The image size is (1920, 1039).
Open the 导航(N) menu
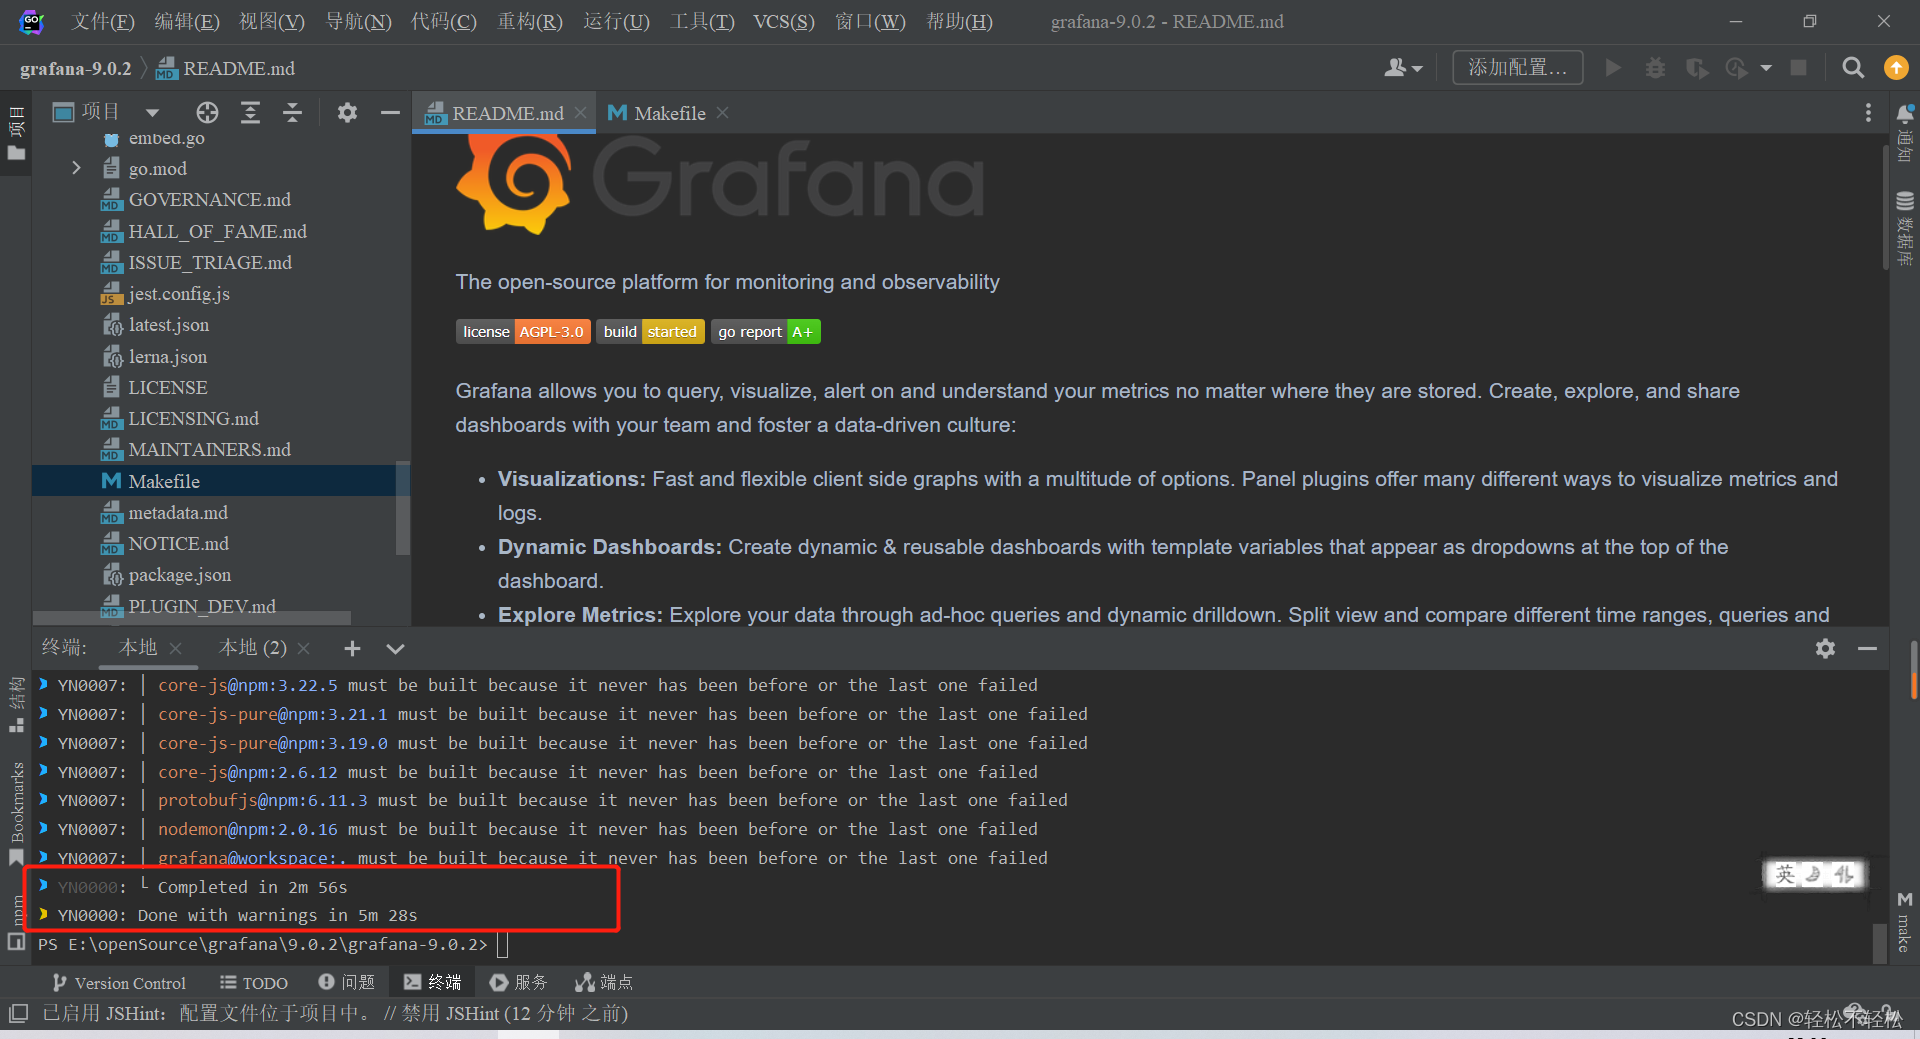[x=358, y=21]
